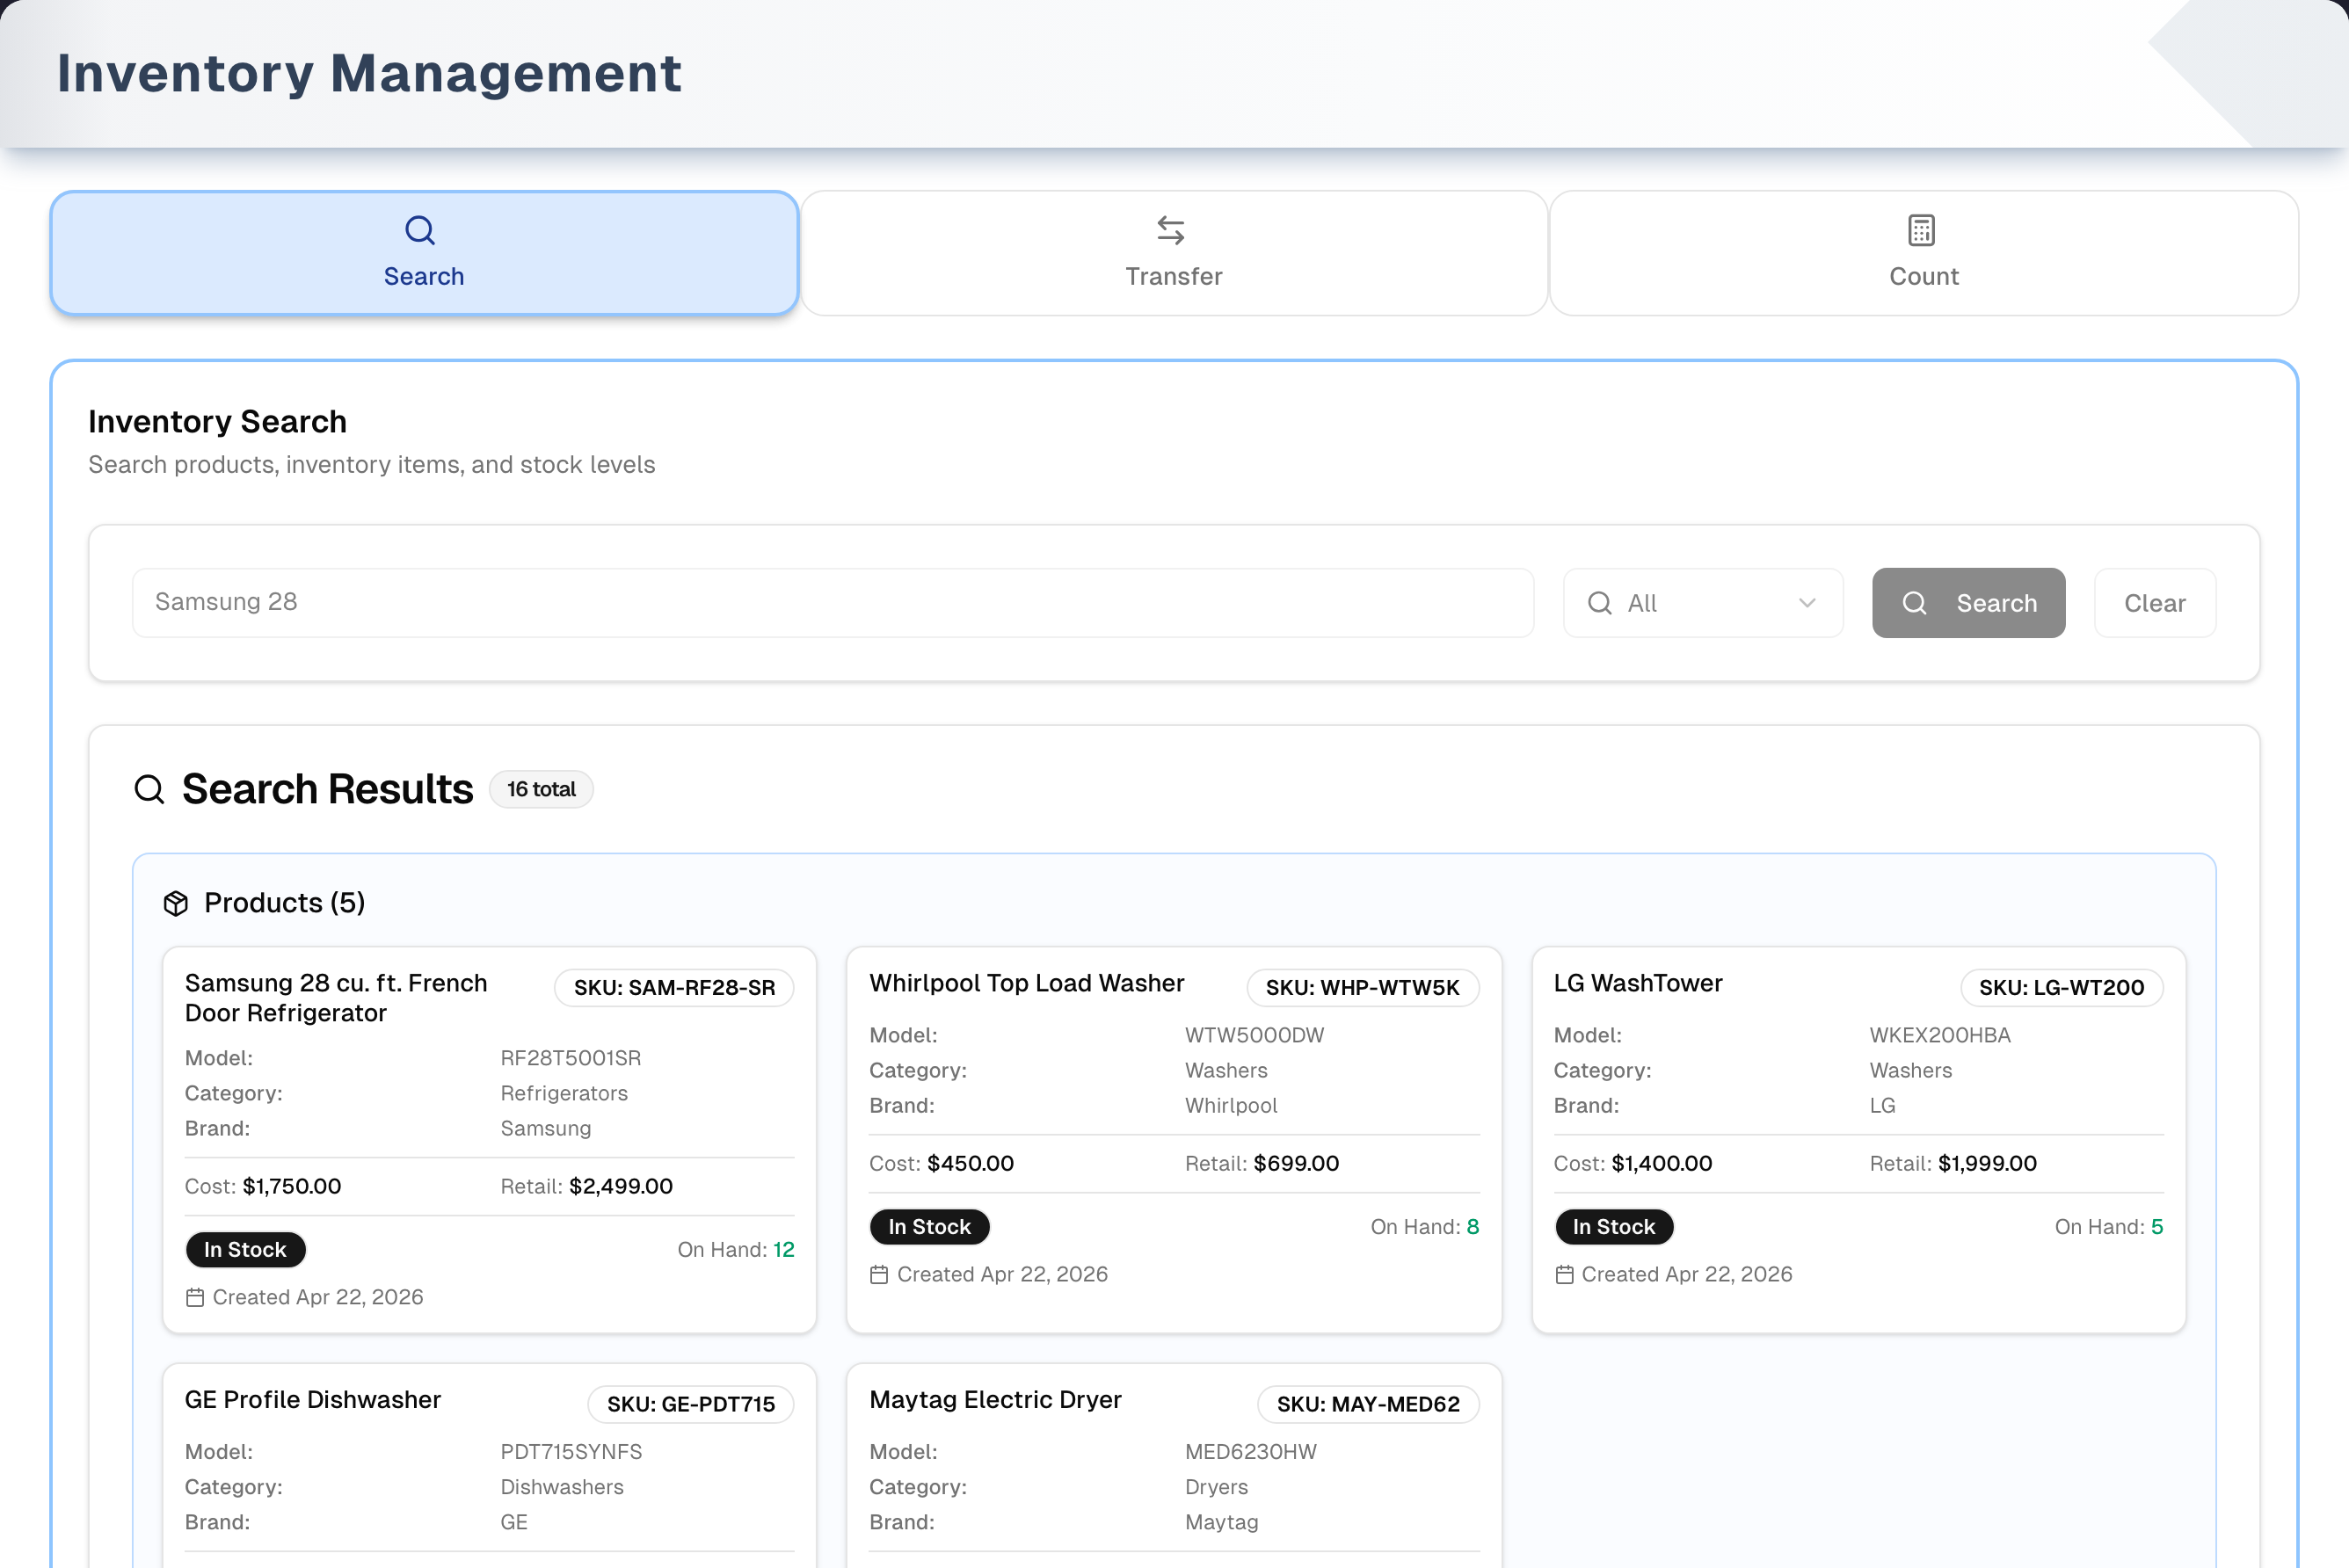Click In Stock badge on LG WashTower card
The width and height of the screenshot is (2349, 1568).
click(x=1613, y=1226)
